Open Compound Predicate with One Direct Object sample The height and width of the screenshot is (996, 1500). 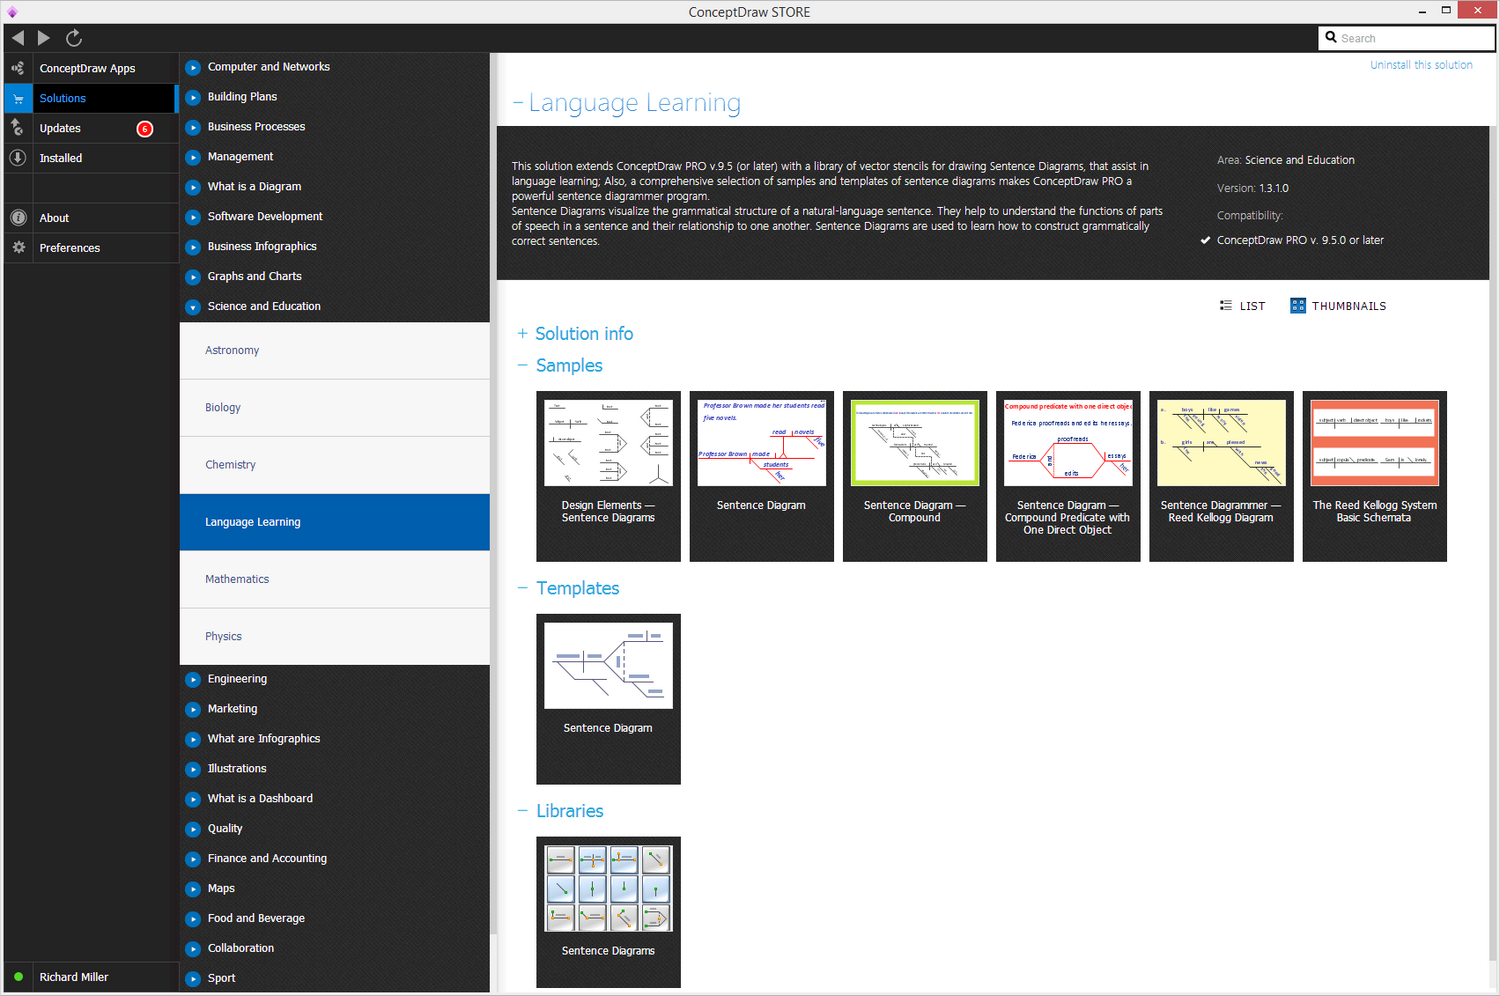coord(1068,476)
